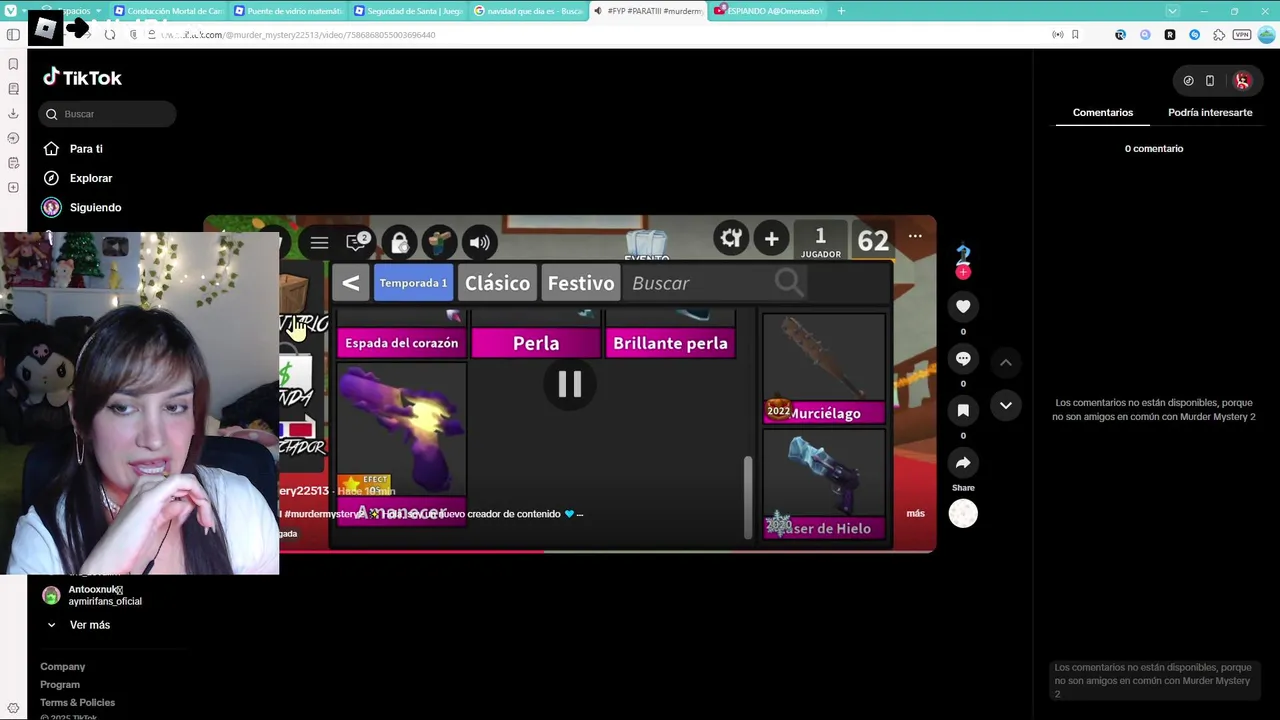Pause the video with the center pause button
Screen dimensions: 1280x720
(569, 384)
